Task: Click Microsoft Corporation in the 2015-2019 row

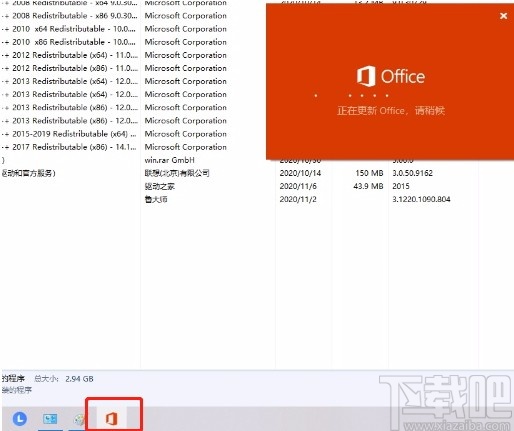Action: pyautogui.click(x=185, y=134)
